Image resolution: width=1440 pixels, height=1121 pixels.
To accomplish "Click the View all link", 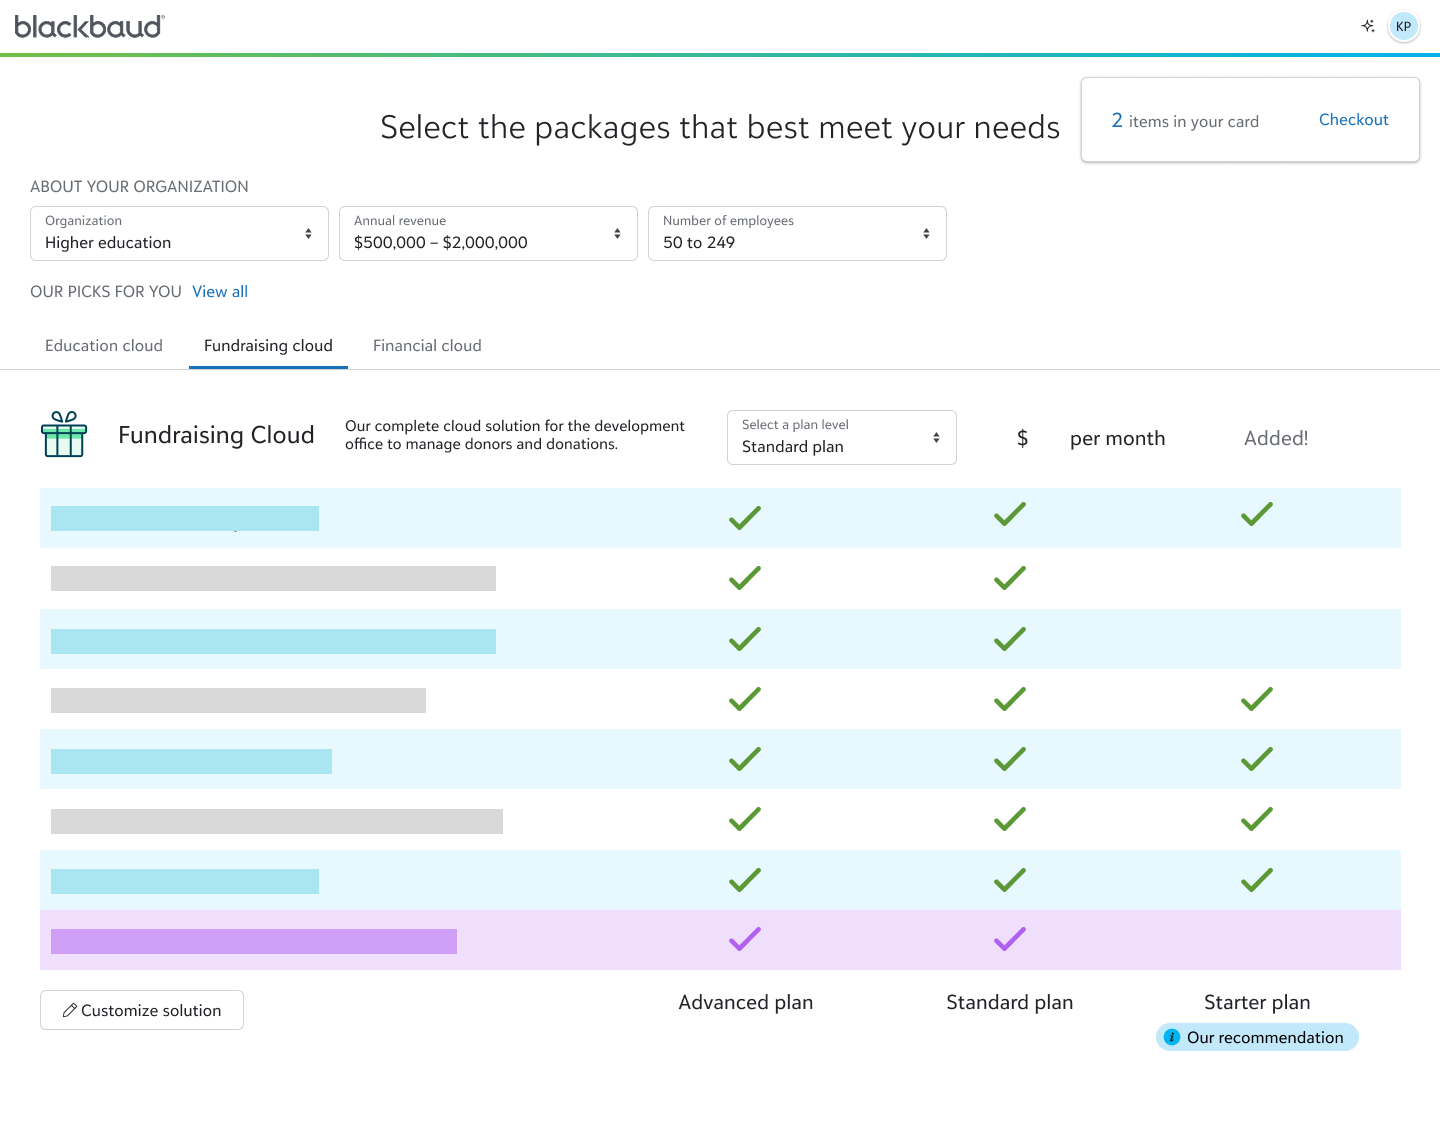I will click(220, 292).
